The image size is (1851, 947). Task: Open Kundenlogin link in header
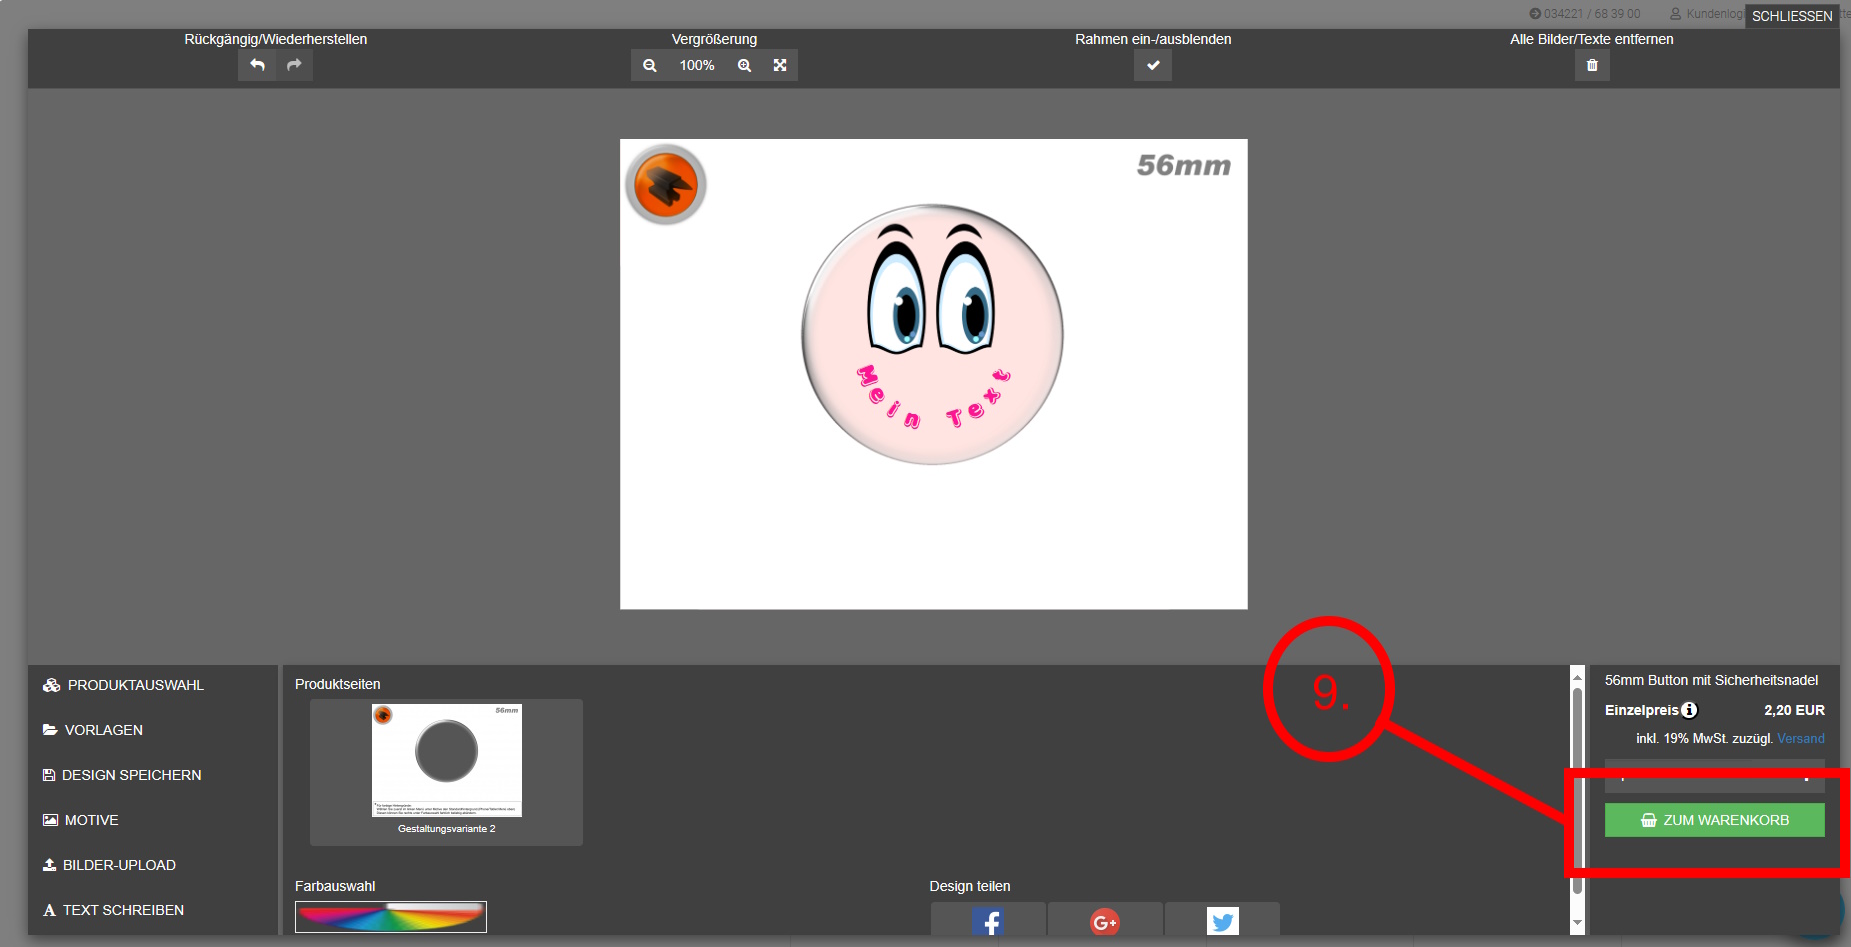pyautogui.click(x=1706, y=14)
